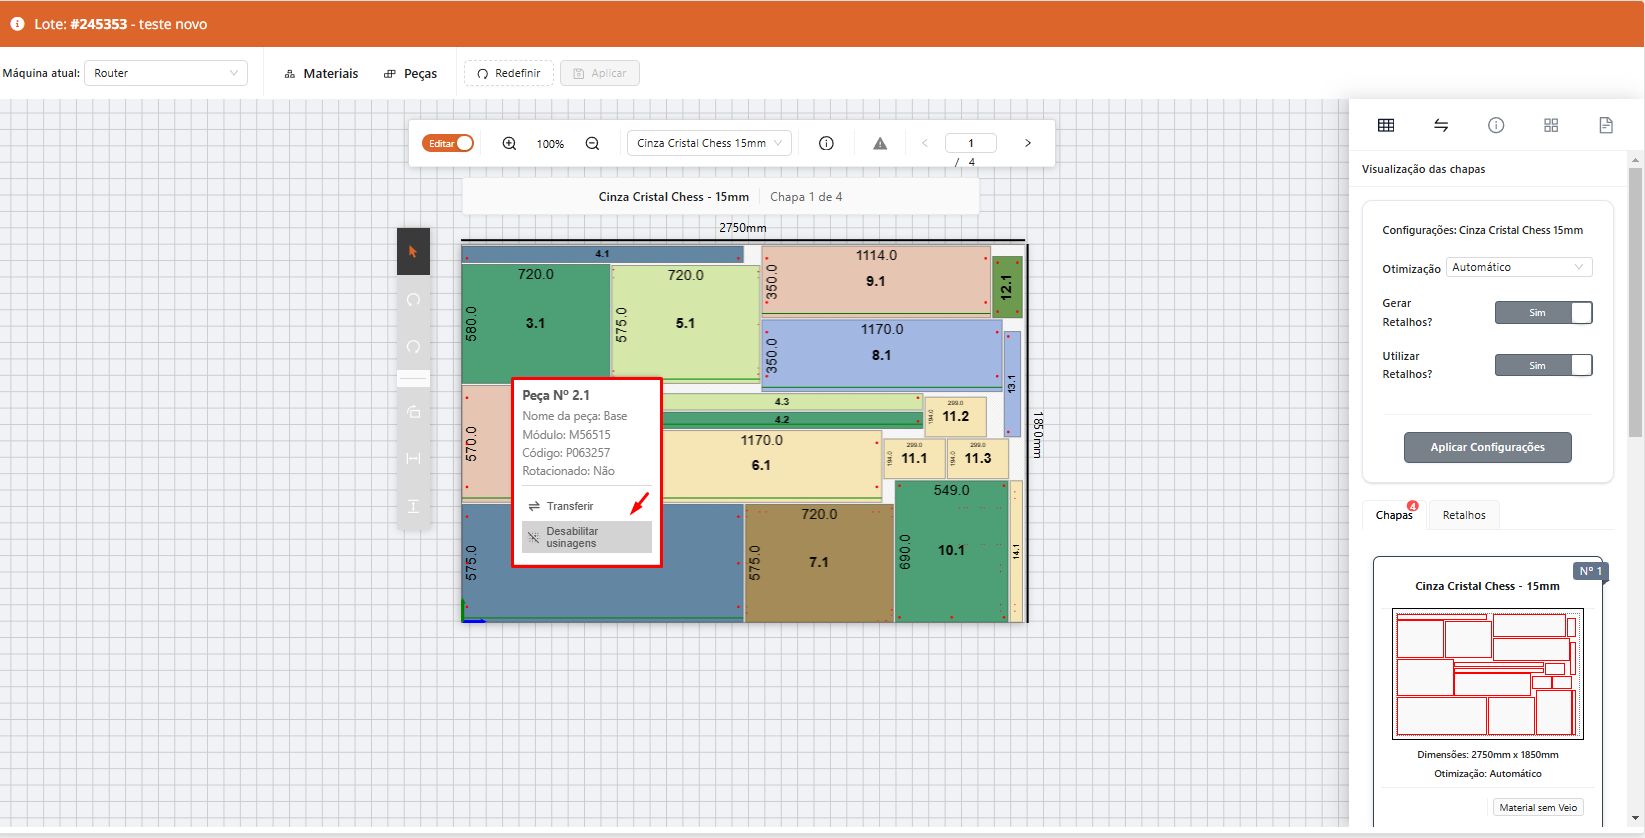This screenshot has width=1645, height=838.
Task: Click the warning triangle icon in toolbar
Action: [x=880, y=143]
